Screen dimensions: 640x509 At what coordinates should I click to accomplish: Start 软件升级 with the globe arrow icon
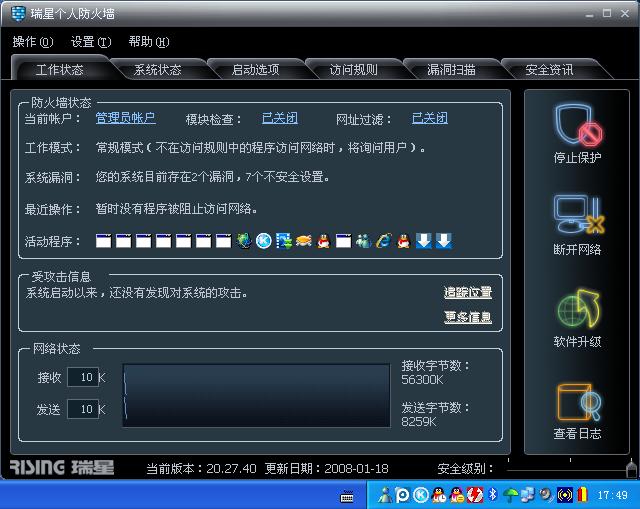click(x=578, y=309)
